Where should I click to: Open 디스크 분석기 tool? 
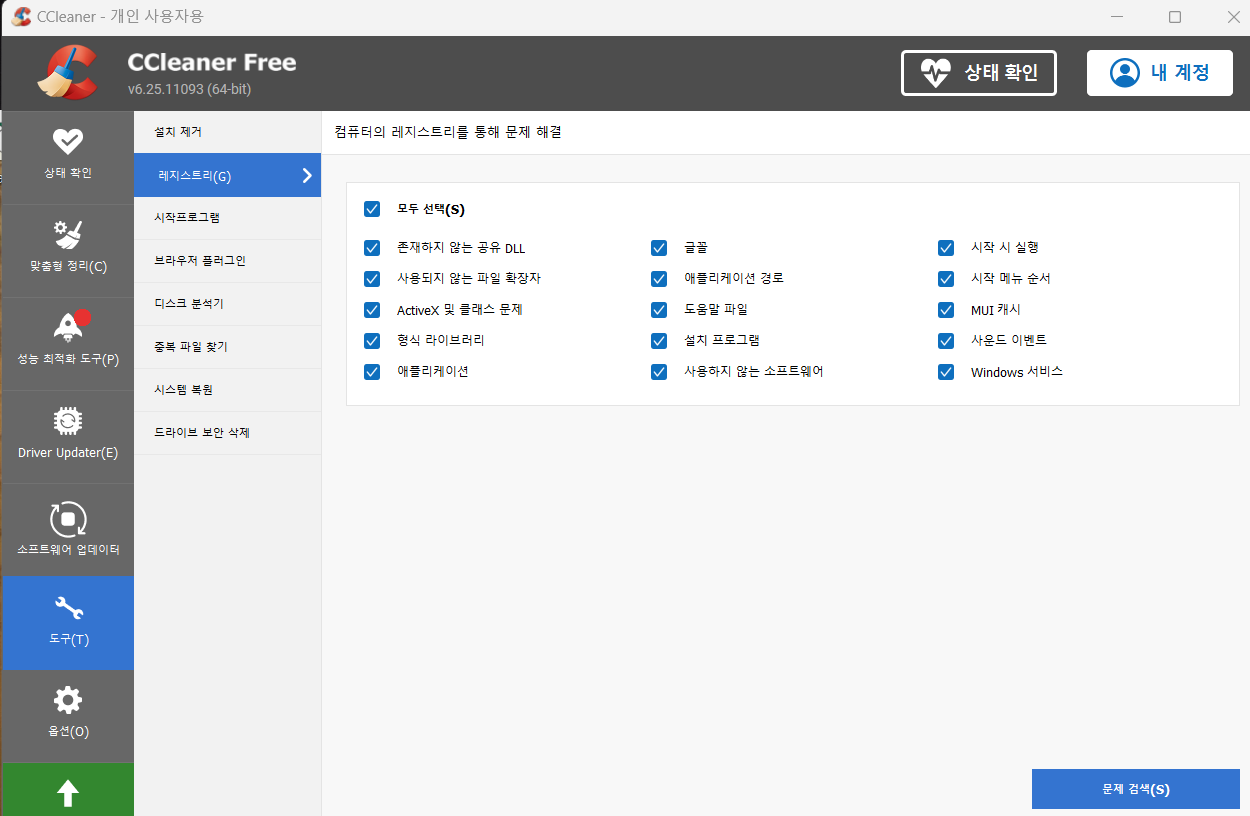coord(227,304)
